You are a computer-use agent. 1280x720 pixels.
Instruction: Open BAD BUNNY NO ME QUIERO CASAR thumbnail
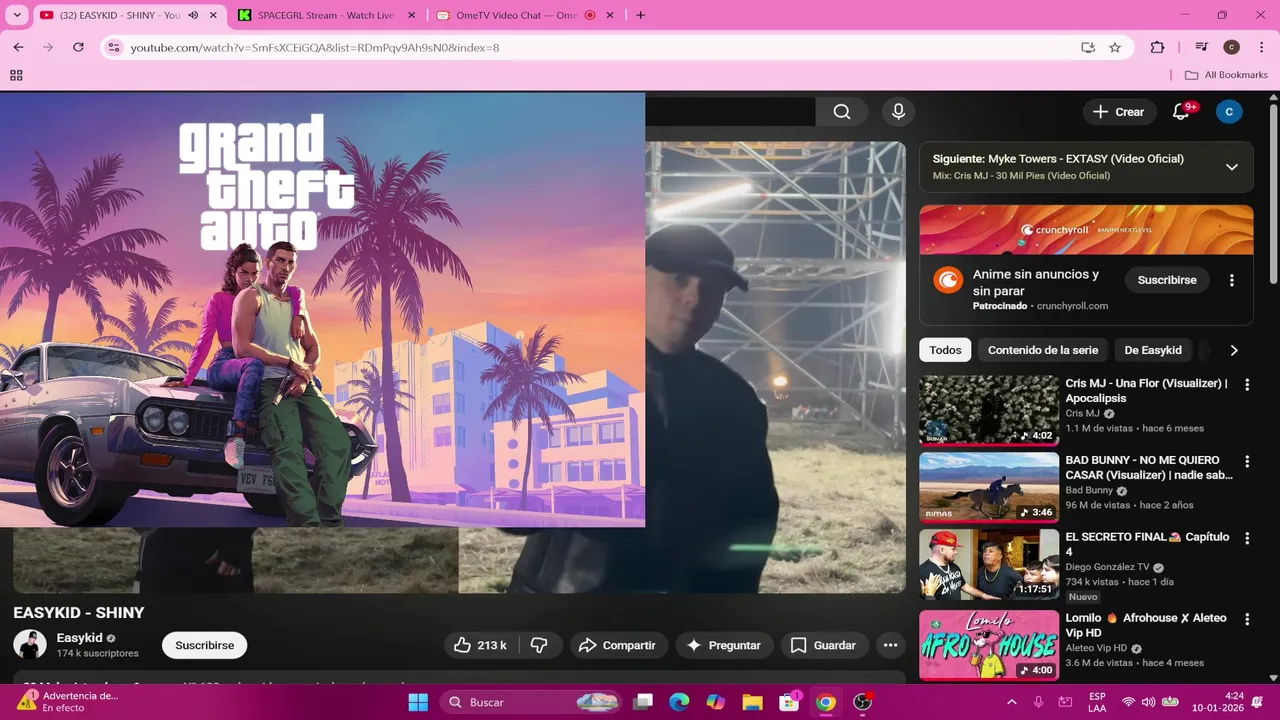point(989,487)
